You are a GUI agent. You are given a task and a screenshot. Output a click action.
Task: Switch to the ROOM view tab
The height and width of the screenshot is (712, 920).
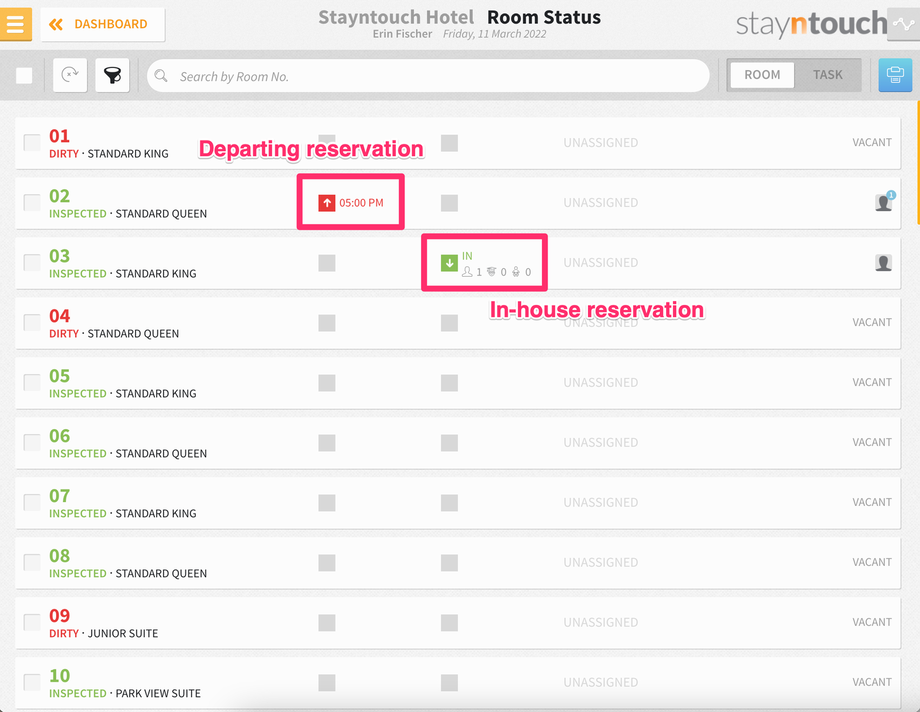point(762,75)
